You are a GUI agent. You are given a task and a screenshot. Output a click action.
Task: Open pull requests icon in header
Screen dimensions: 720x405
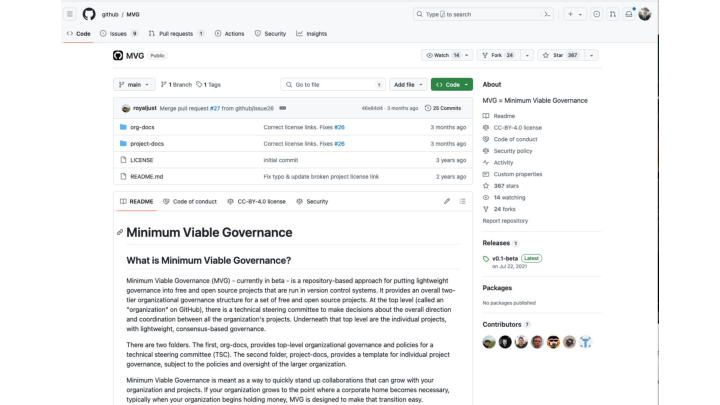(x=613, y=14)
